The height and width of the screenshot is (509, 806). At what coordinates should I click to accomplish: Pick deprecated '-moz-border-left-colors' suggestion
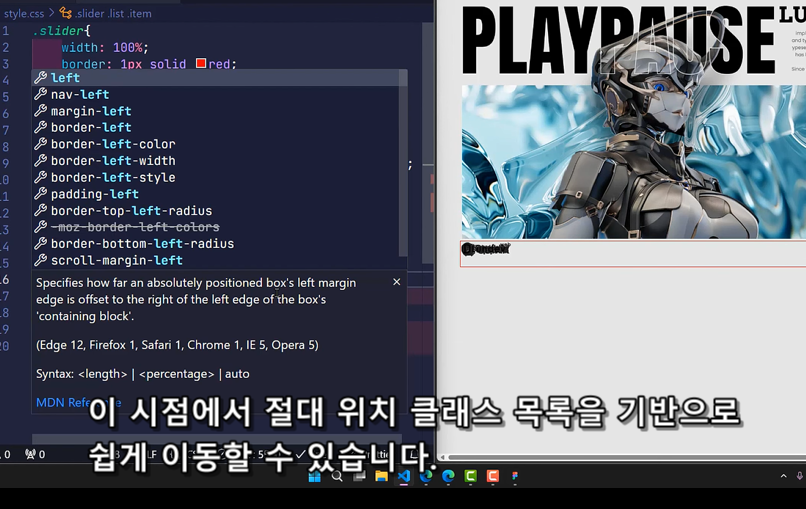(x=219, y=227)
